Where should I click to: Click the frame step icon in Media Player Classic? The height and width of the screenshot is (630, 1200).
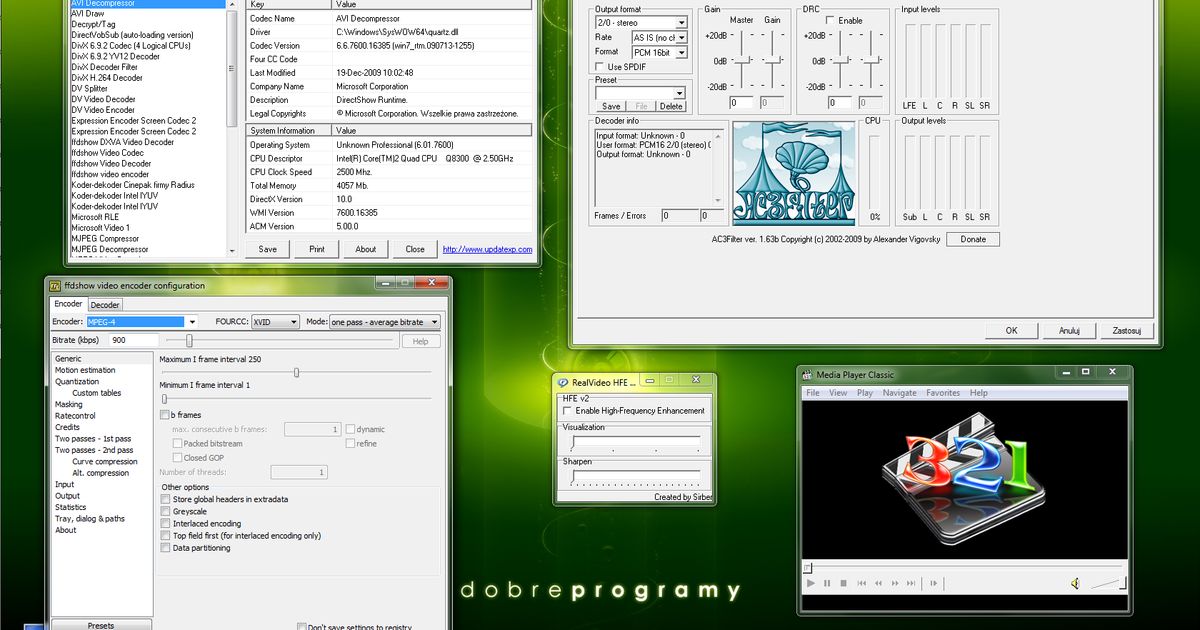pyautogui.click(x=933, y=583)
